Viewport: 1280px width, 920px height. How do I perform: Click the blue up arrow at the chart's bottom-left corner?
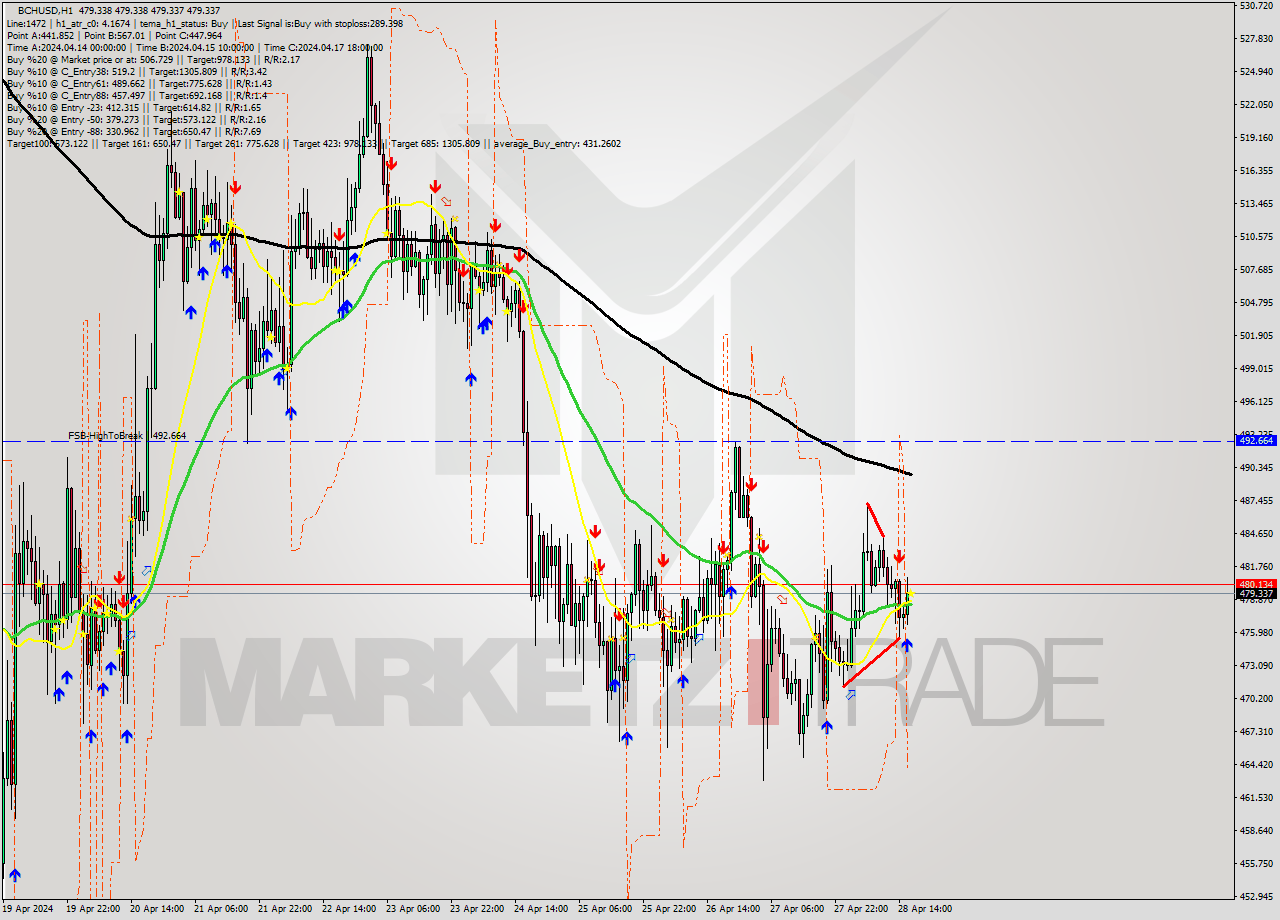click(x=15, y=875)
